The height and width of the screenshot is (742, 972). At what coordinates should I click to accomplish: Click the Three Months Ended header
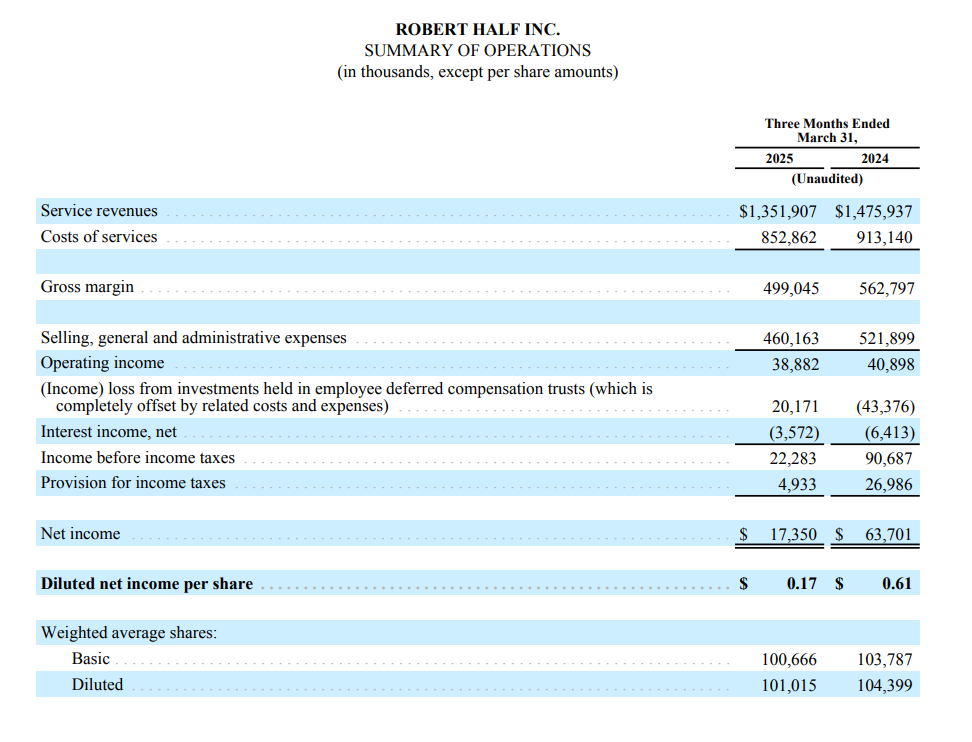click(827, 124)
